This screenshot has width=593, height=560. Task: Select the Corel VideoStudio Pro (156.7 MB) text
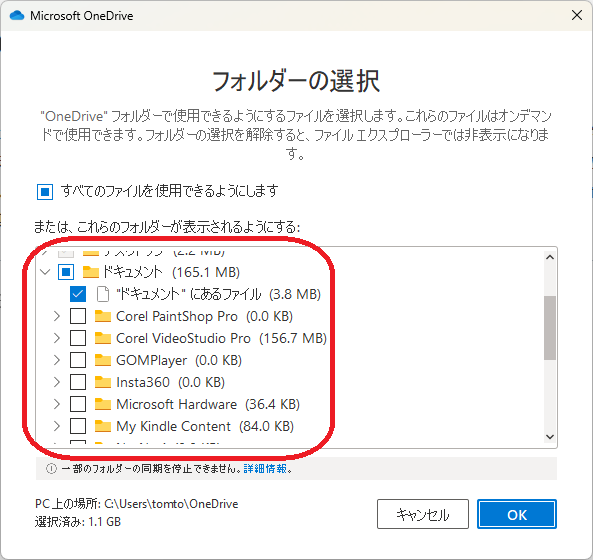point(221,338)
